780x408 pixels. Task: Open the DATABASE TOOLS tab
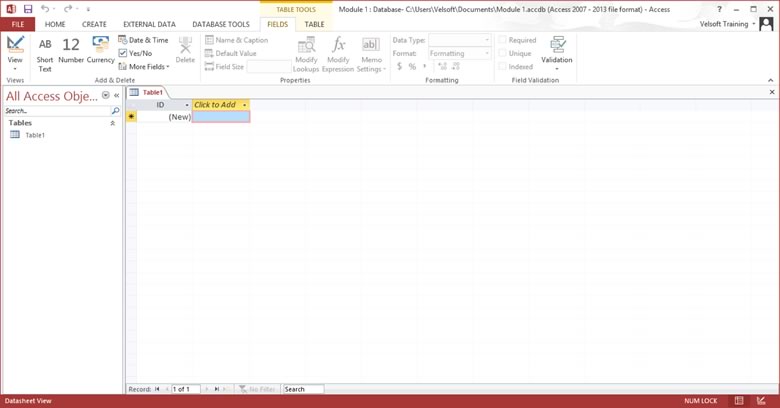coord(221,24)
